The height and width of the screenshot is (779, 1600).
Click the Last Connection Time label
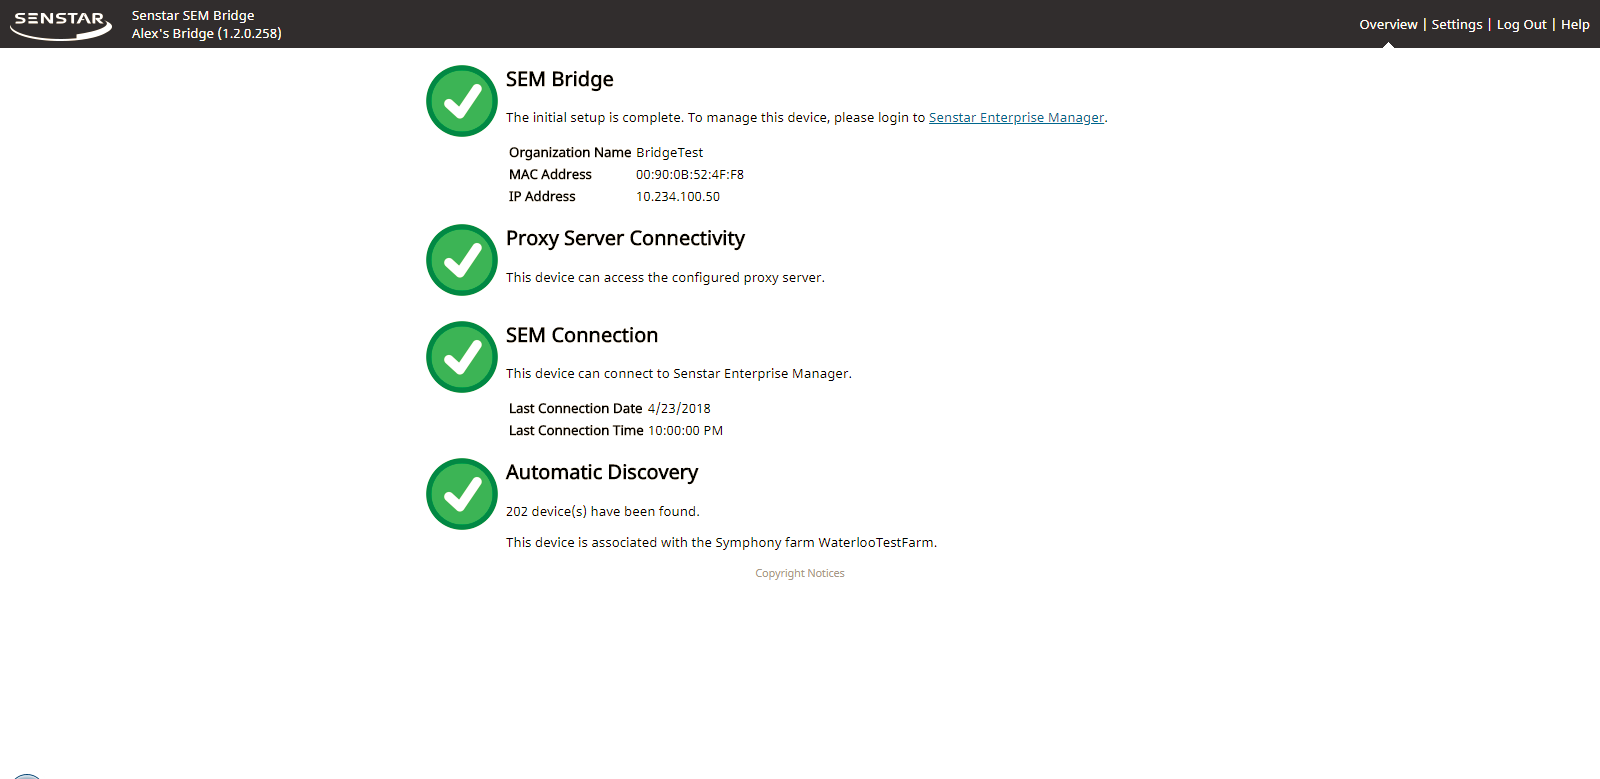[576, 430]
